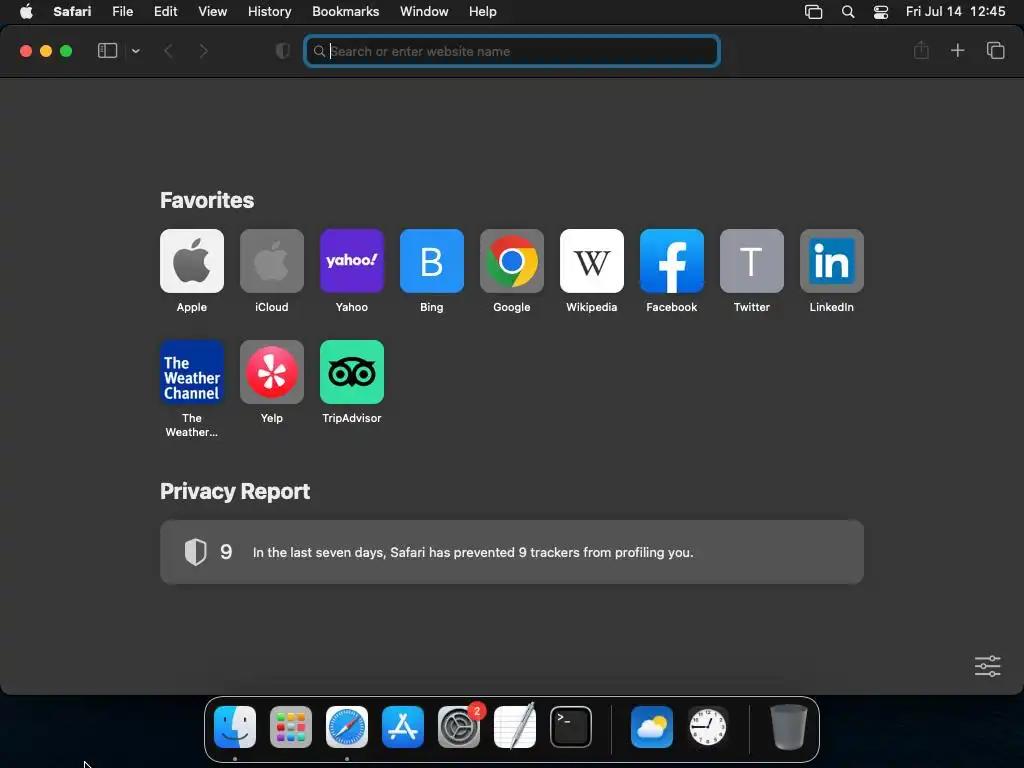Open the Safari menu
Image resolution: width=1024 pixels, height=768 pixels.
coord(72,12)
